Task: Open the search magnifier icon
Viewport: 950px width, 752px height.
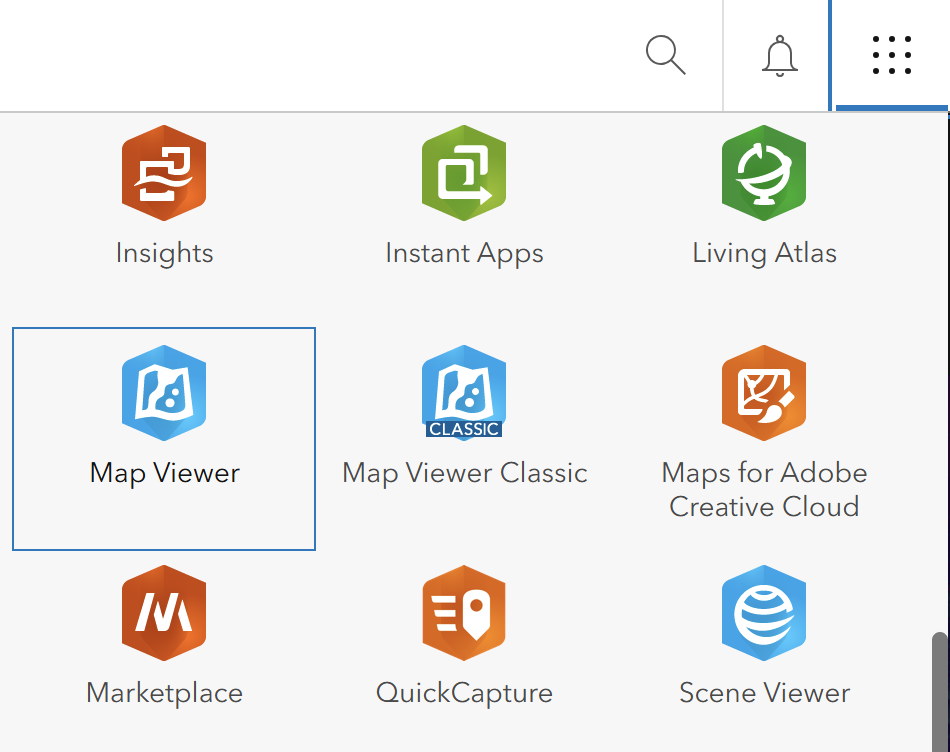Action: (x=665, y=55)
